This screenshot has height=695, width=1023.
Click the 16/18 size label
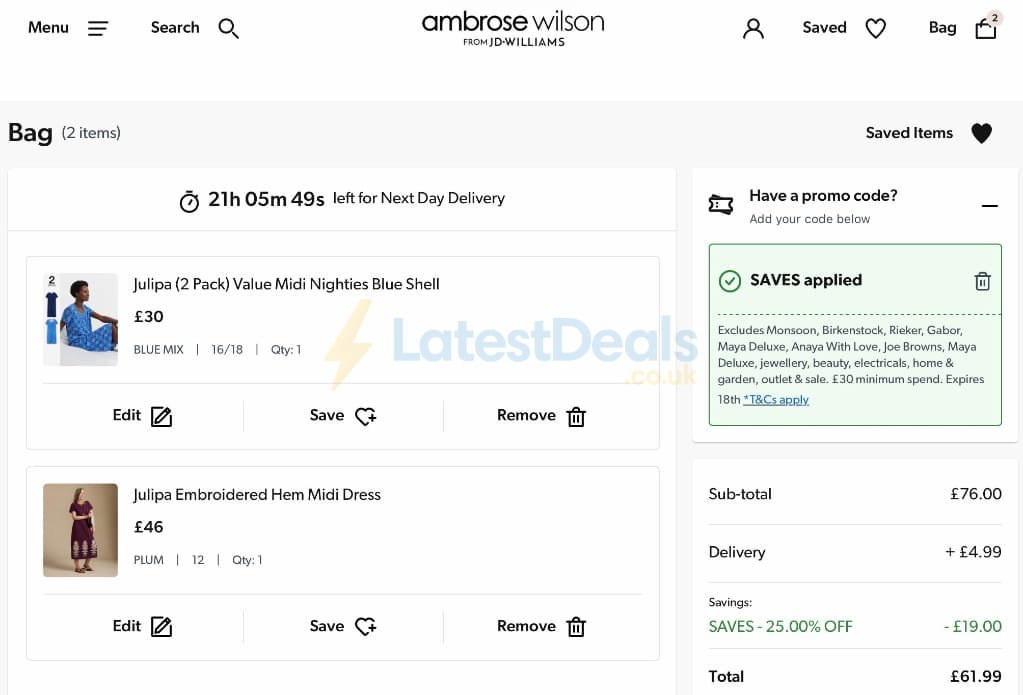coord(227,350)
